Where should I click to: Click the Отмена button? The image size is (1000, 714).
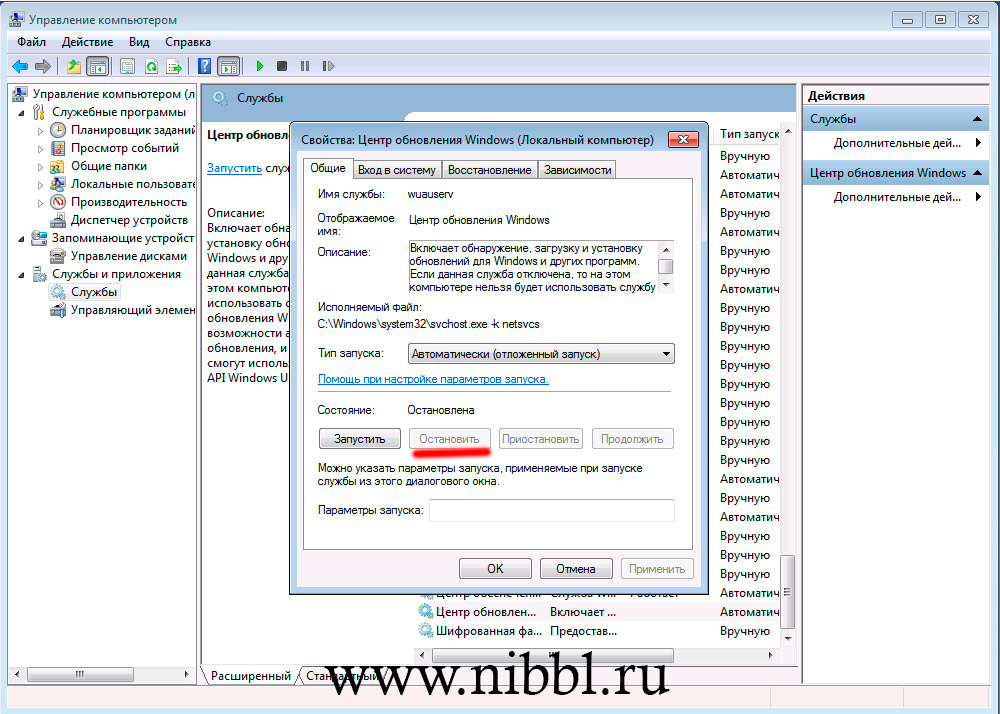576,569
